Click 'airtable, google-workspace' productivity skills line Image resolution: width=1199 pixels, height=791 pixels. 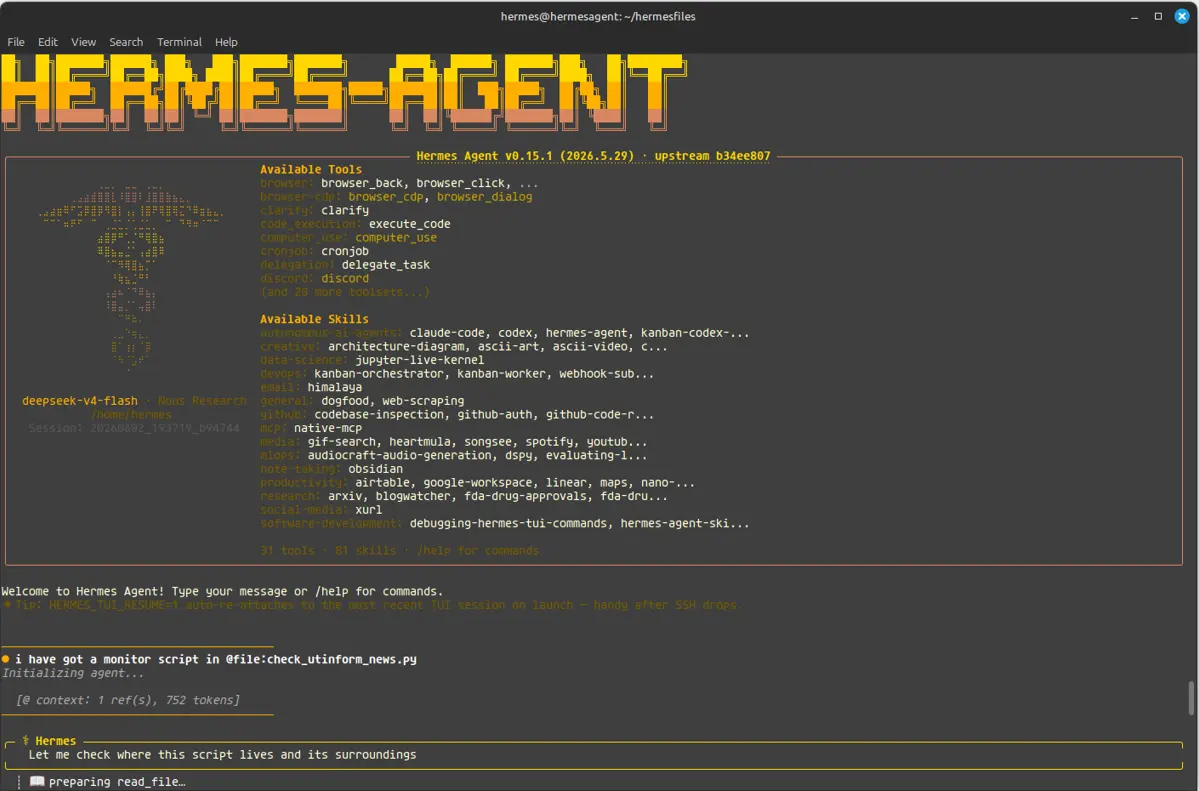click(x=525, y=483)
